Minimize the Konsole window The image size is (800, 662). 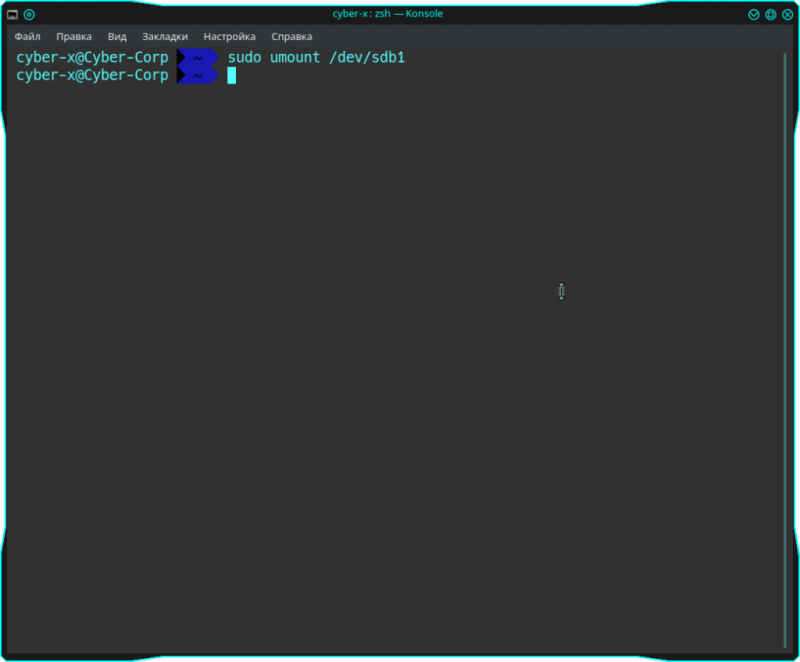pyautogui.click(x=754, y=15)
